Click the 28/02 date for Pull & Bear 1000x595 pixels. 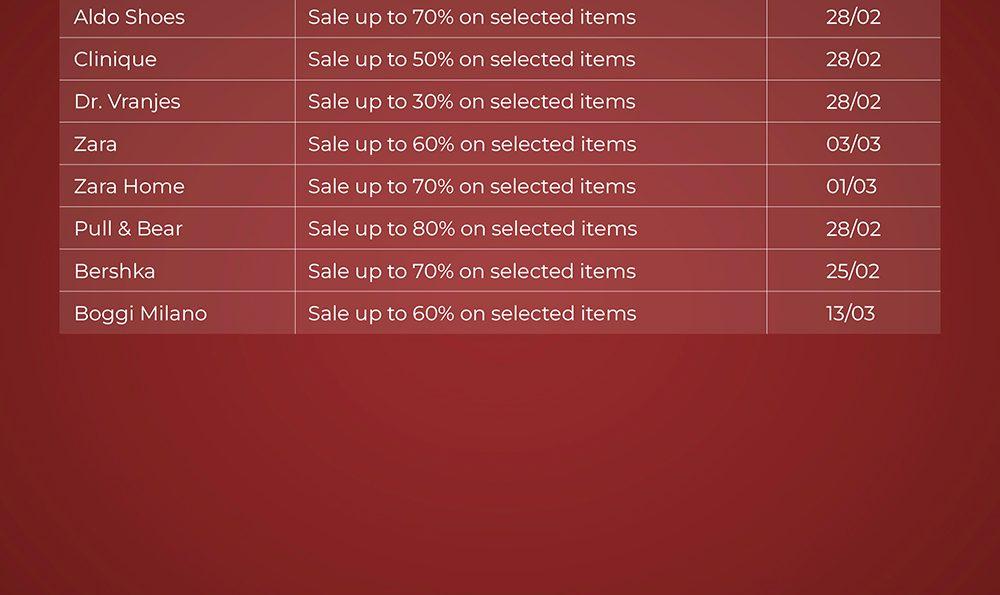click(853, 228)
